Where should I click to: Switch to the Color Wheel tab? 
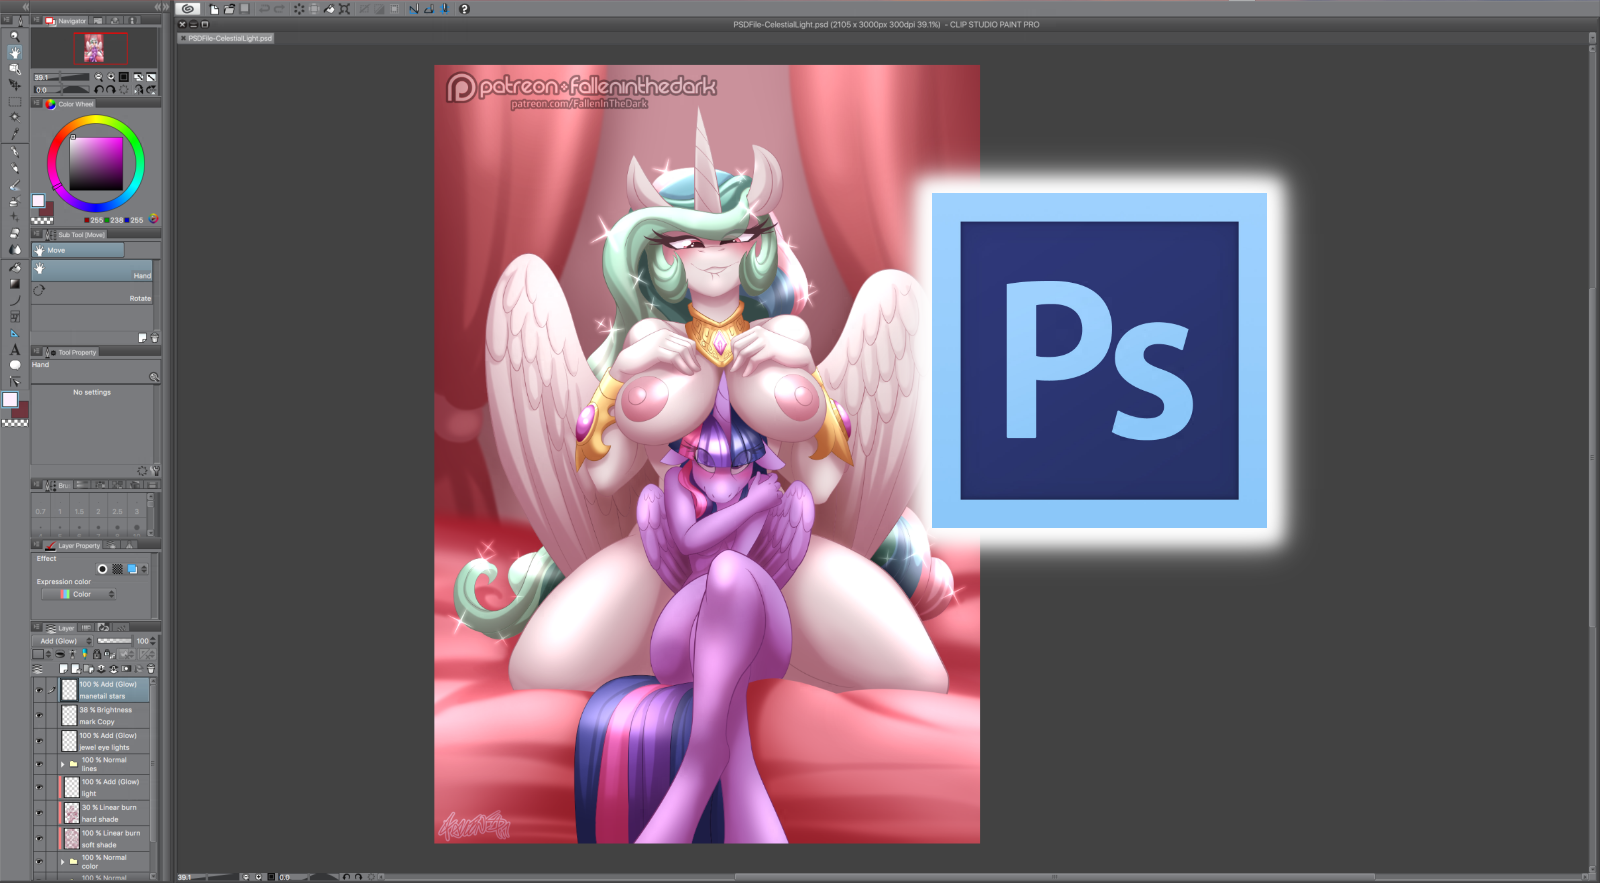click(70, 104)
